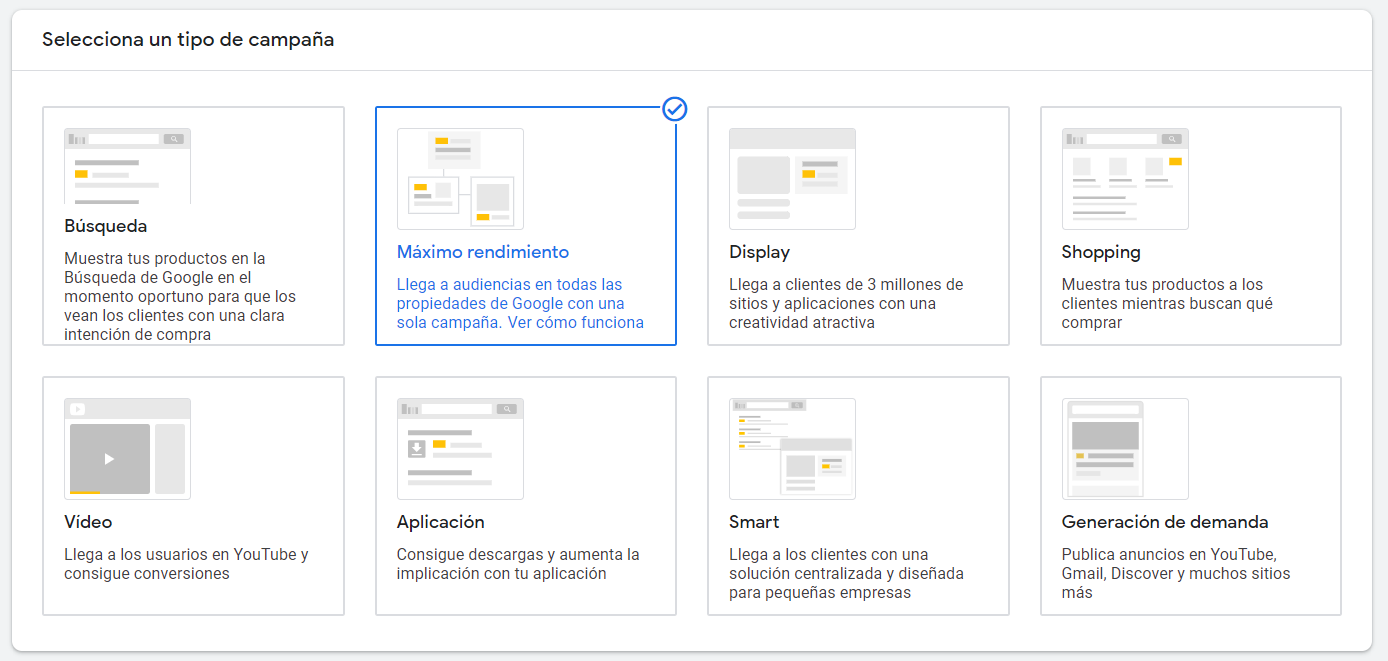The height and width of the screenshot is (661, 1388).
Task: Click the Búsqueda description about Búsqueda de Google
Action: tap(181, 296)
